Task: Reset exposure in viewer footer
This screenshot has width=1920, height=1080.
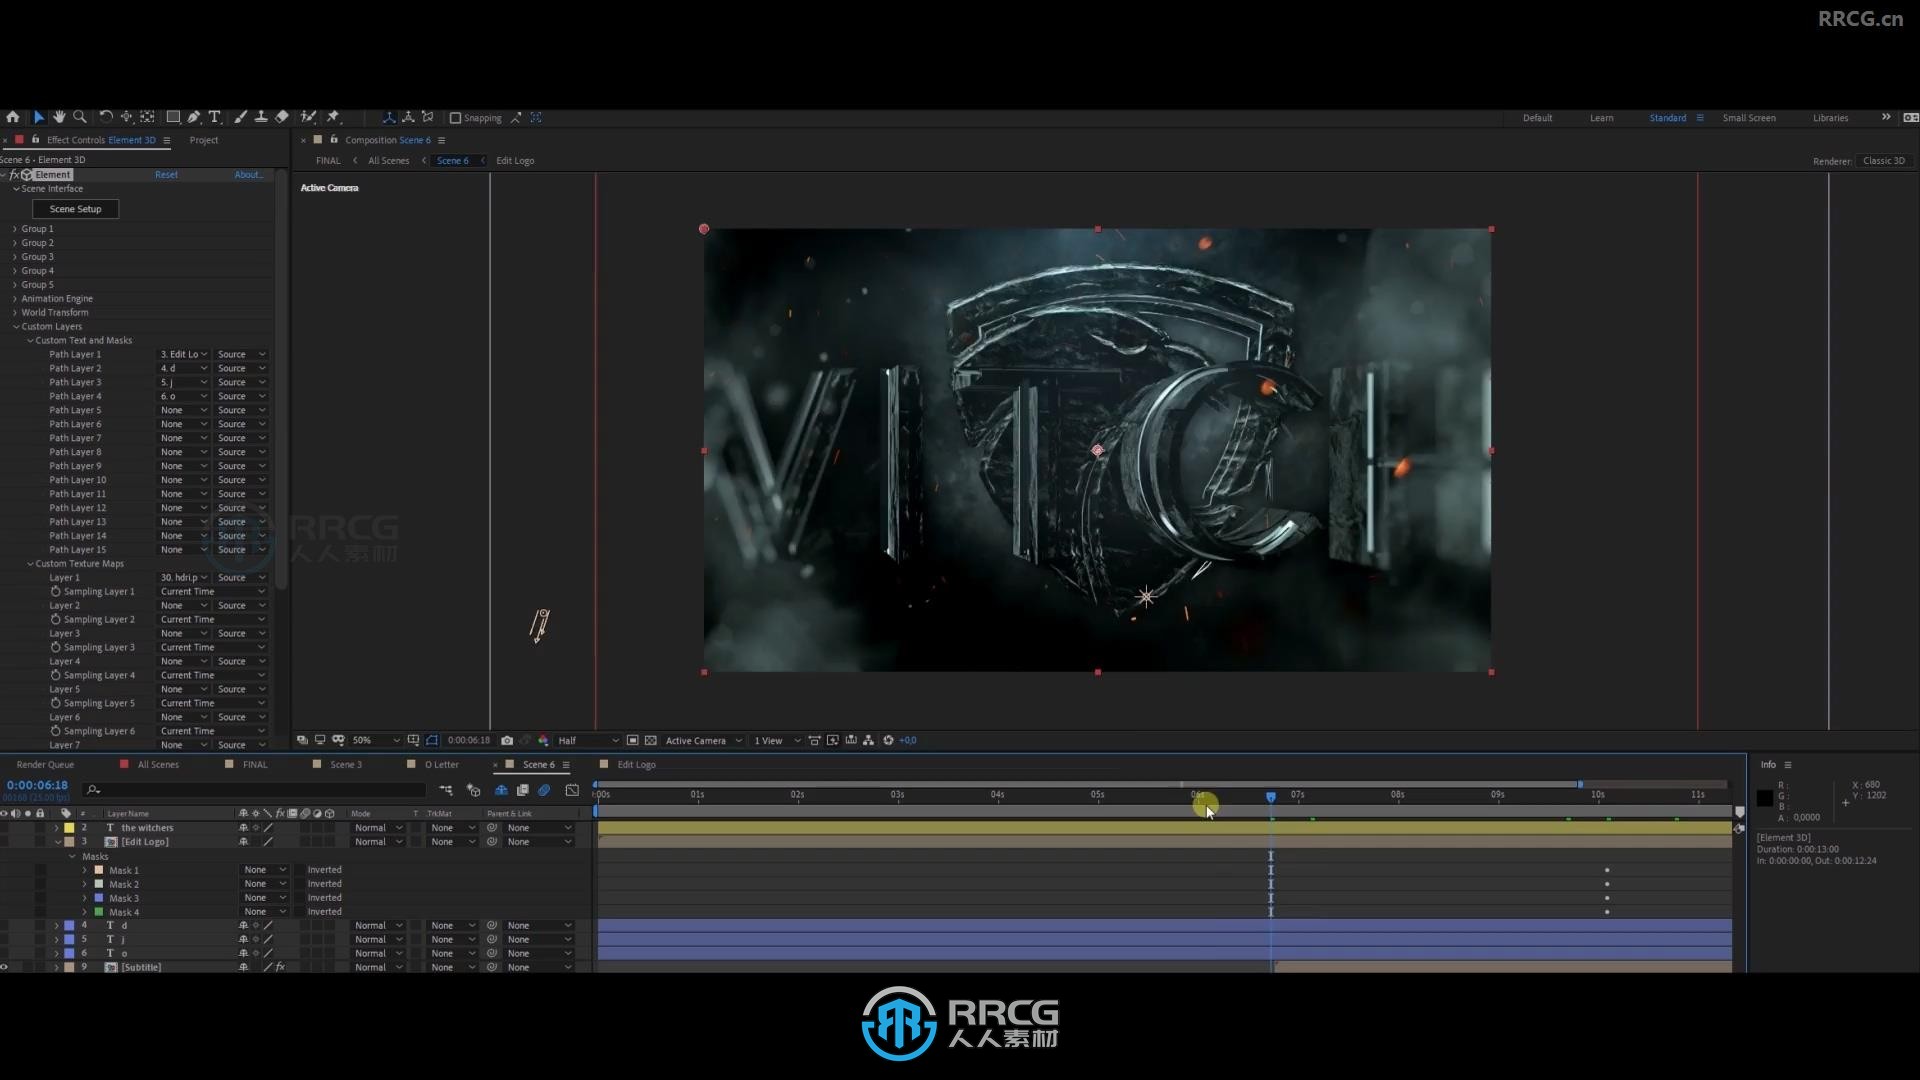Action: pos(888,740)
